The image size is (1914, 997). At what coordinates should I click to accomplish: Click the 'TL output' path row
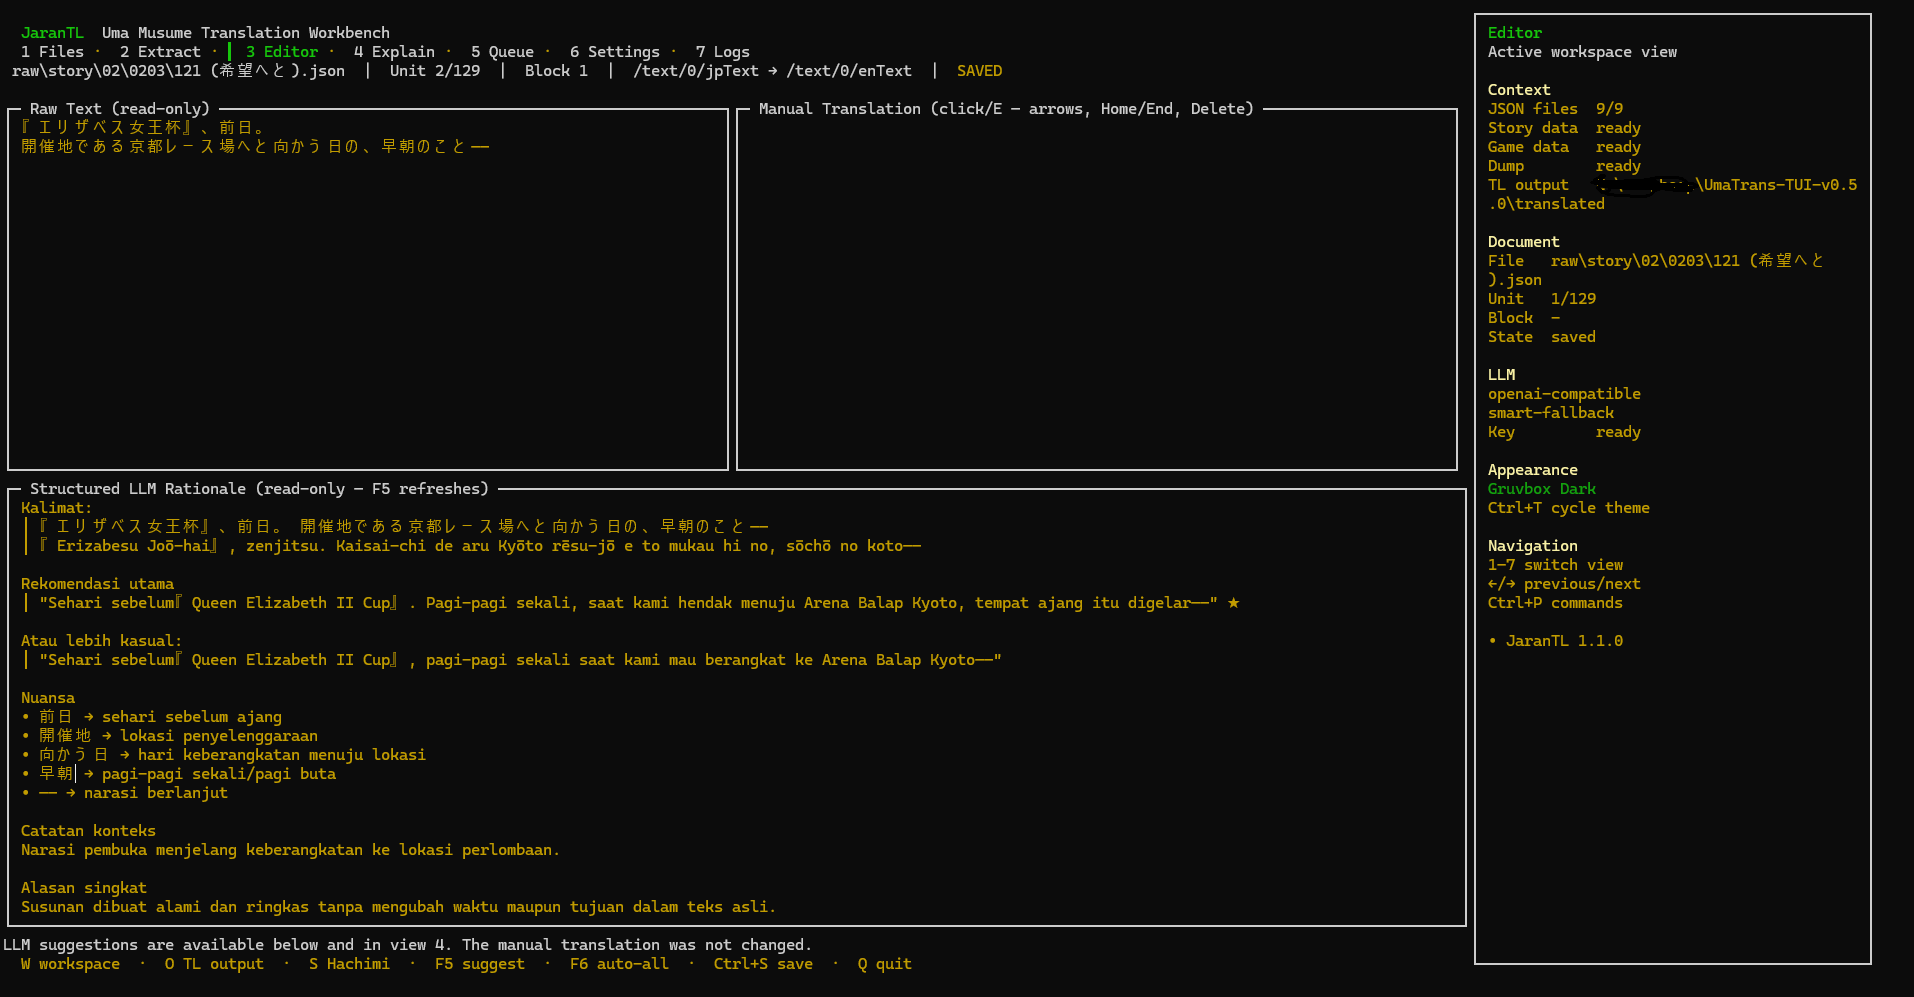(1672, 195)
